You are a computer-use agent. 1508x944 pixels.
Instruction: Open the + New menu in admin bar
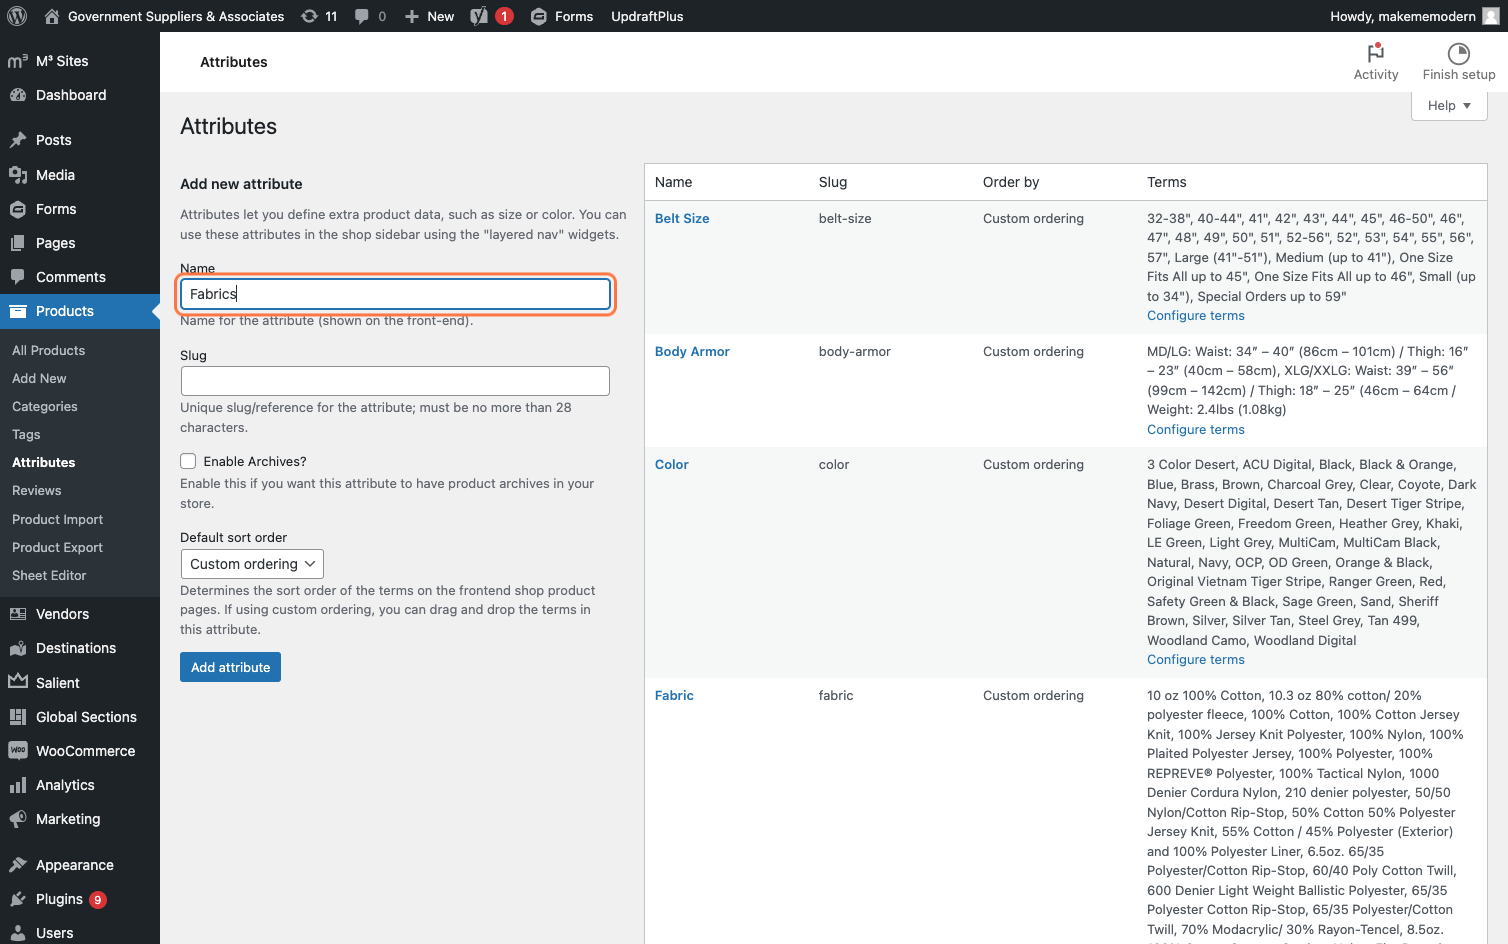pyautogui.click(x=429, y=16)
